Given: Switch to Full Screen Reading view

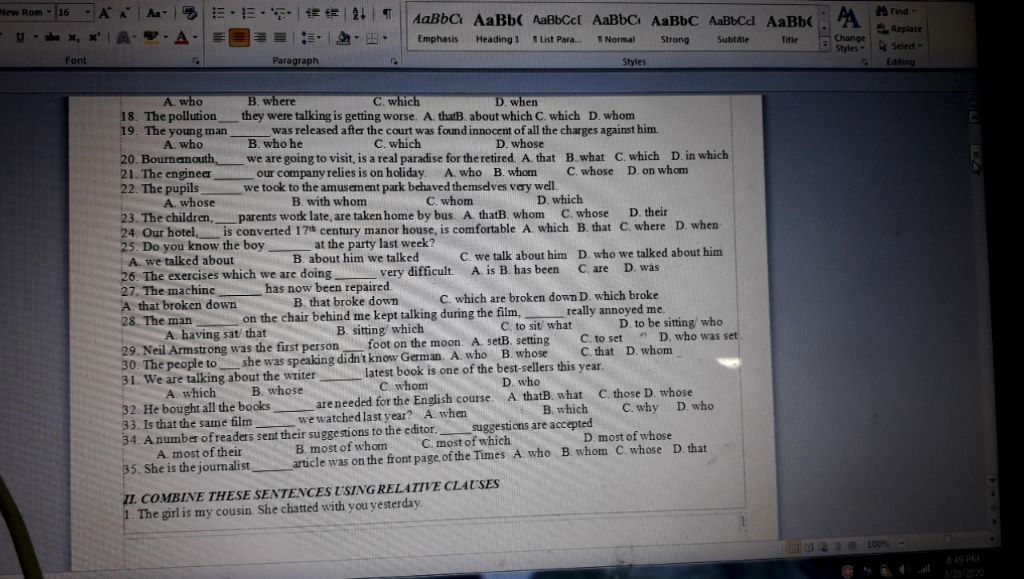Looking at the screenshot, I should click(808, 547).
